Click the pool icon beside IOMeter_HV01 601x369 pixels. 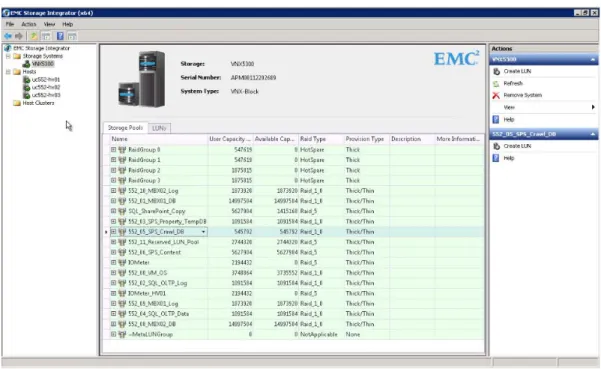[122, 293]
